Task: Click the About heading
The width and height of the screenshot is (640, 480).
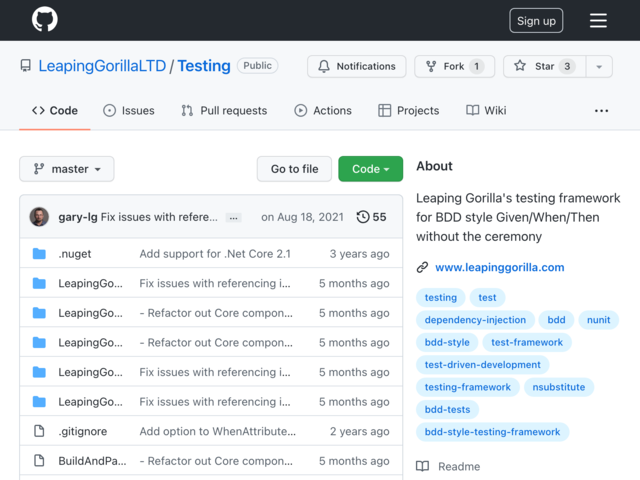Action: click(x=434, y=166)
